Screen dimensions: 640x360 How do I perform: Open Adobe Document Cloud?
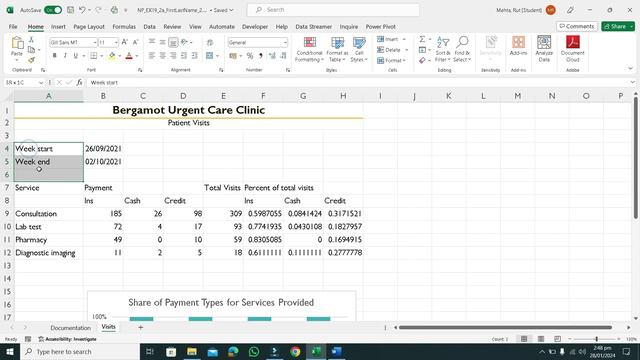tap(573, 49)
